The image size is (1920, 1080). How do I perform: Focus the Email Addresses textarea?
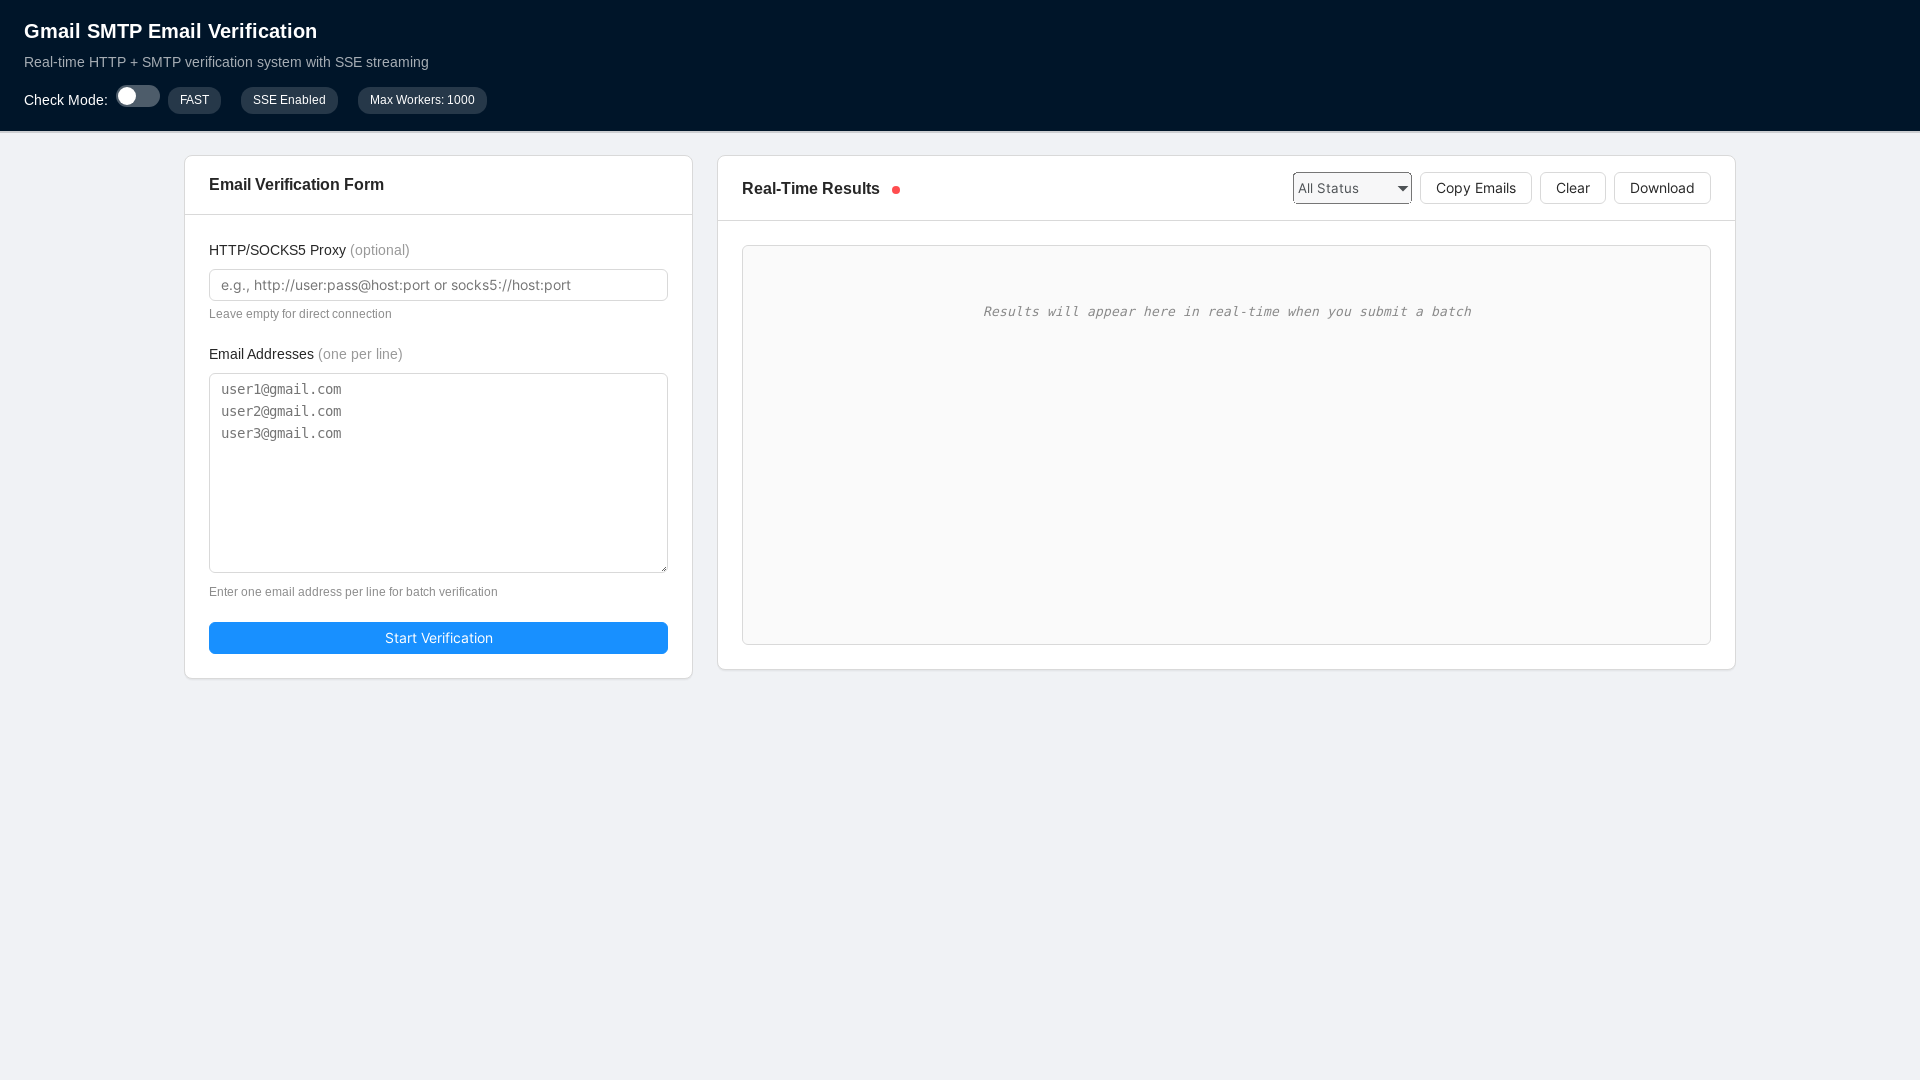438,473
